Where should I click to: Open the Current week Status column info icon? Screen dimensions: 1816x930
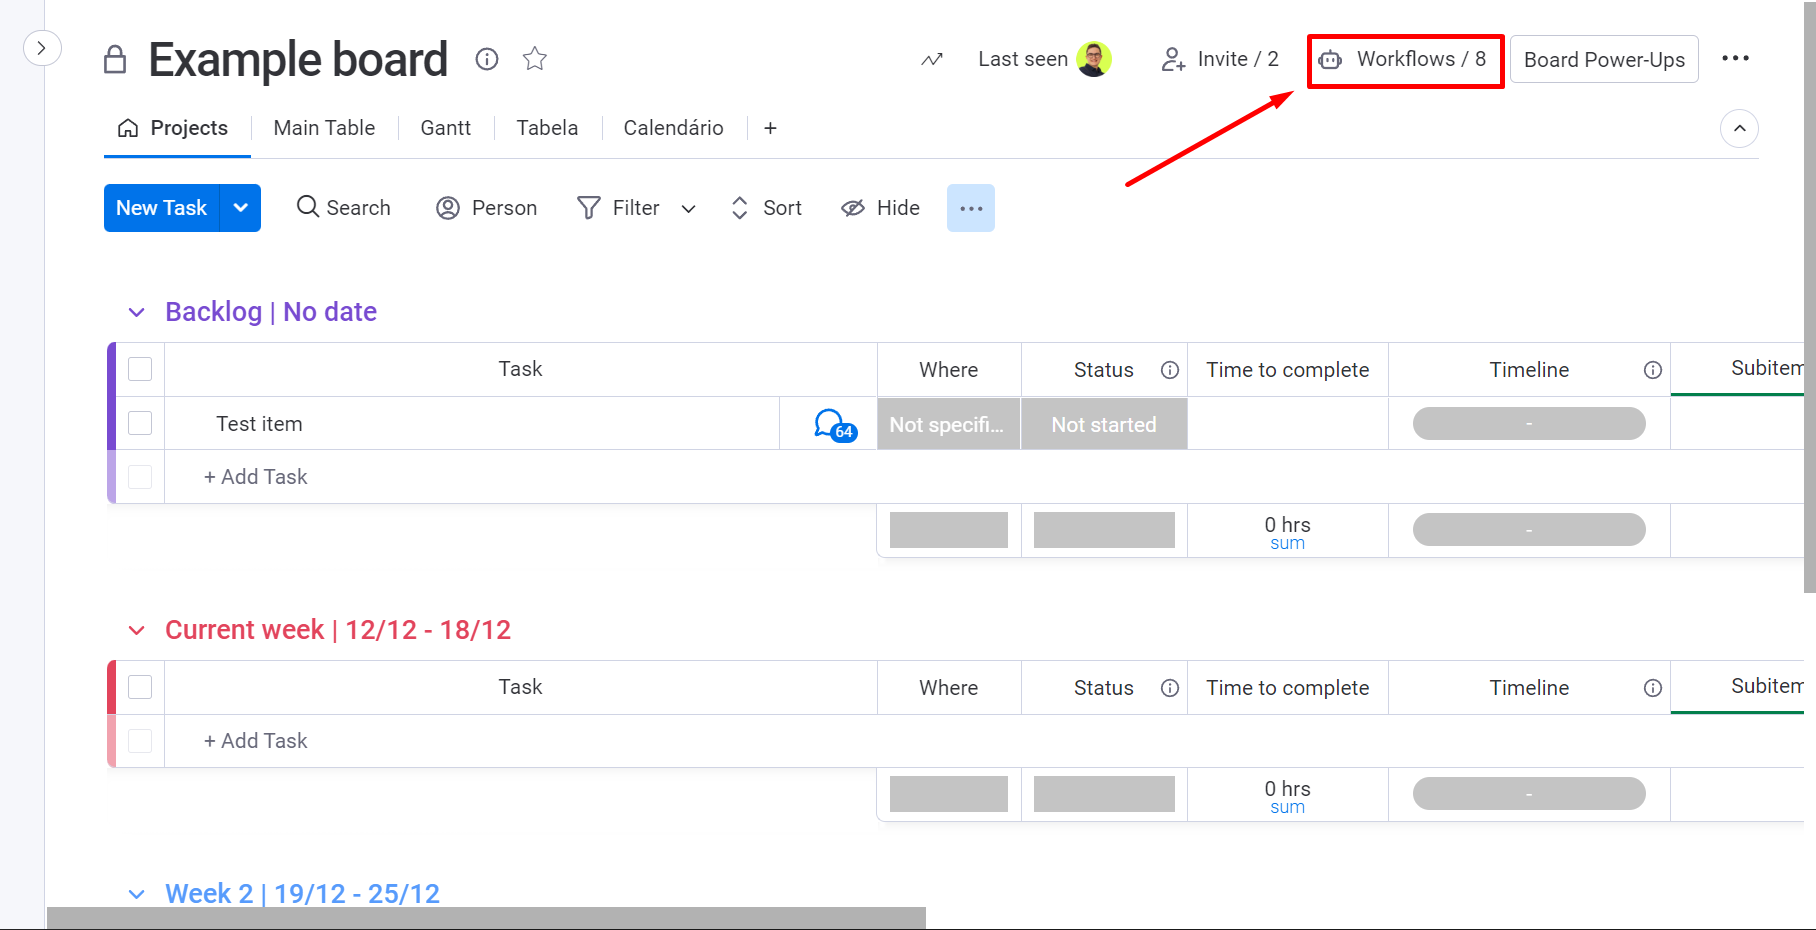point(1170,688)
